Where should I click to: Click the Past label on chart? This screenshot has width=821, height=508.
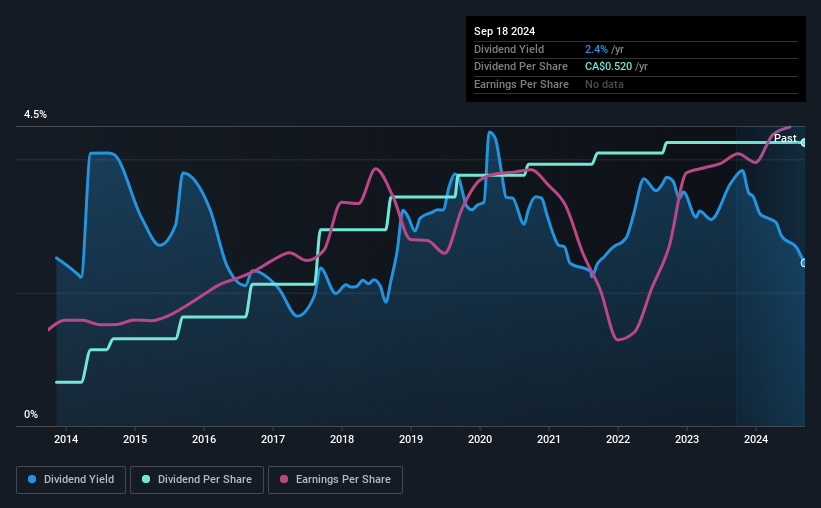click(x=785, y=138)
